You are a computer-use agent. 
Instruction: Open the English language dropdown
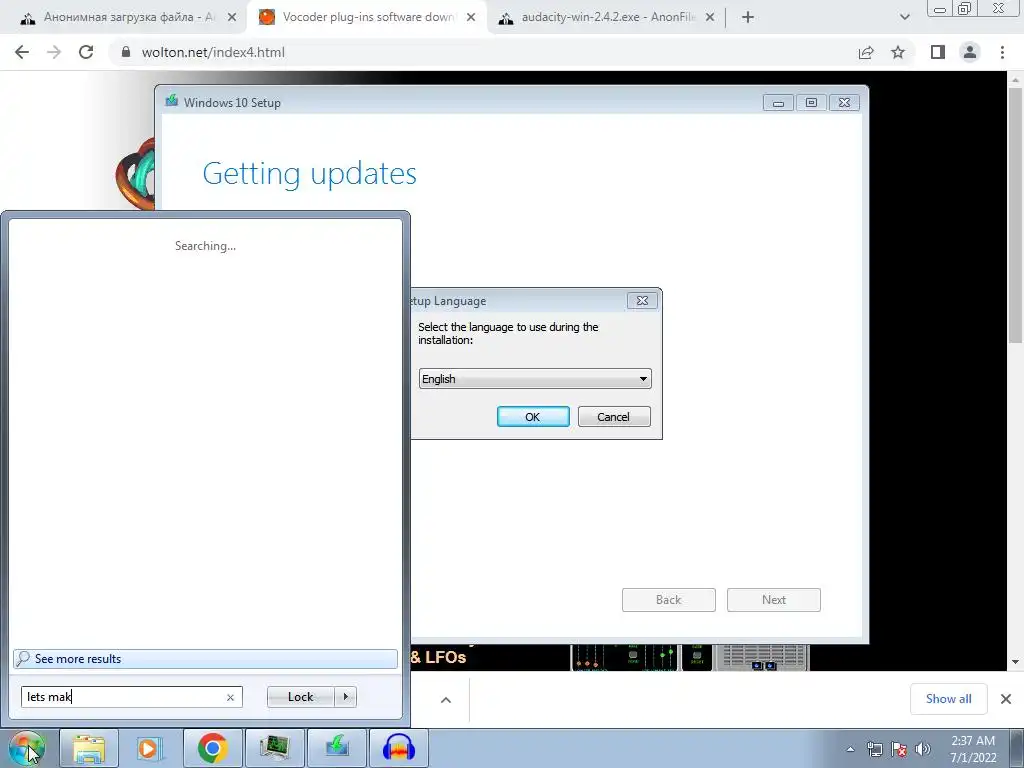coord(535,379)
